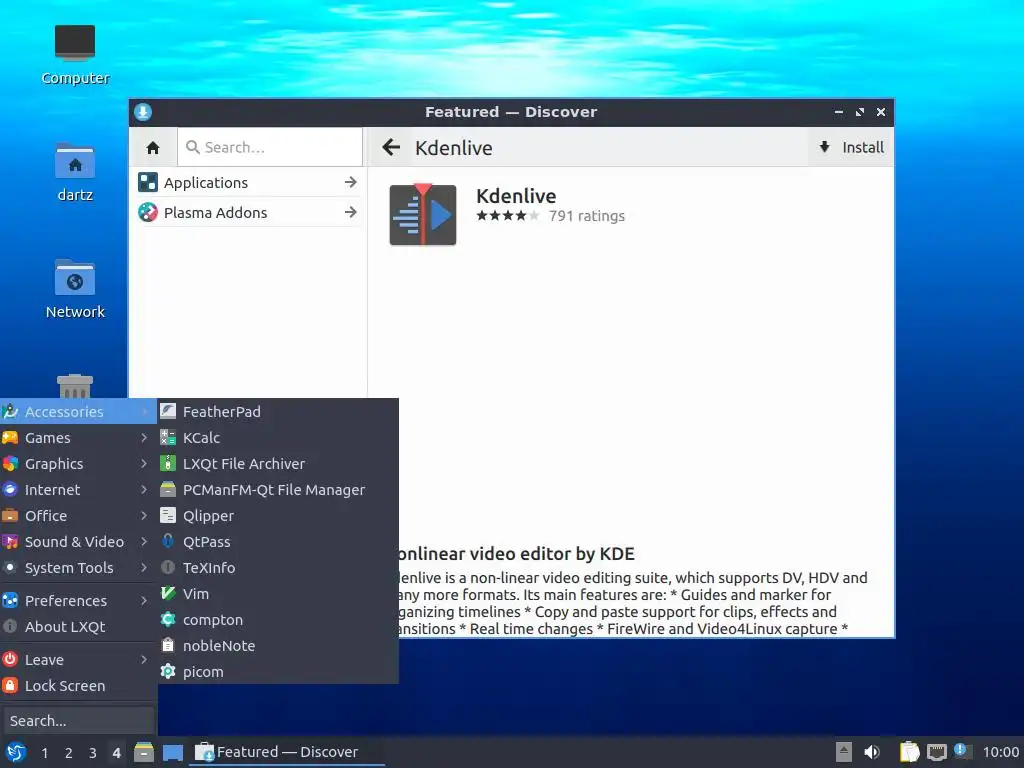
Task: Click the Discover Search field
Action: 270,148
